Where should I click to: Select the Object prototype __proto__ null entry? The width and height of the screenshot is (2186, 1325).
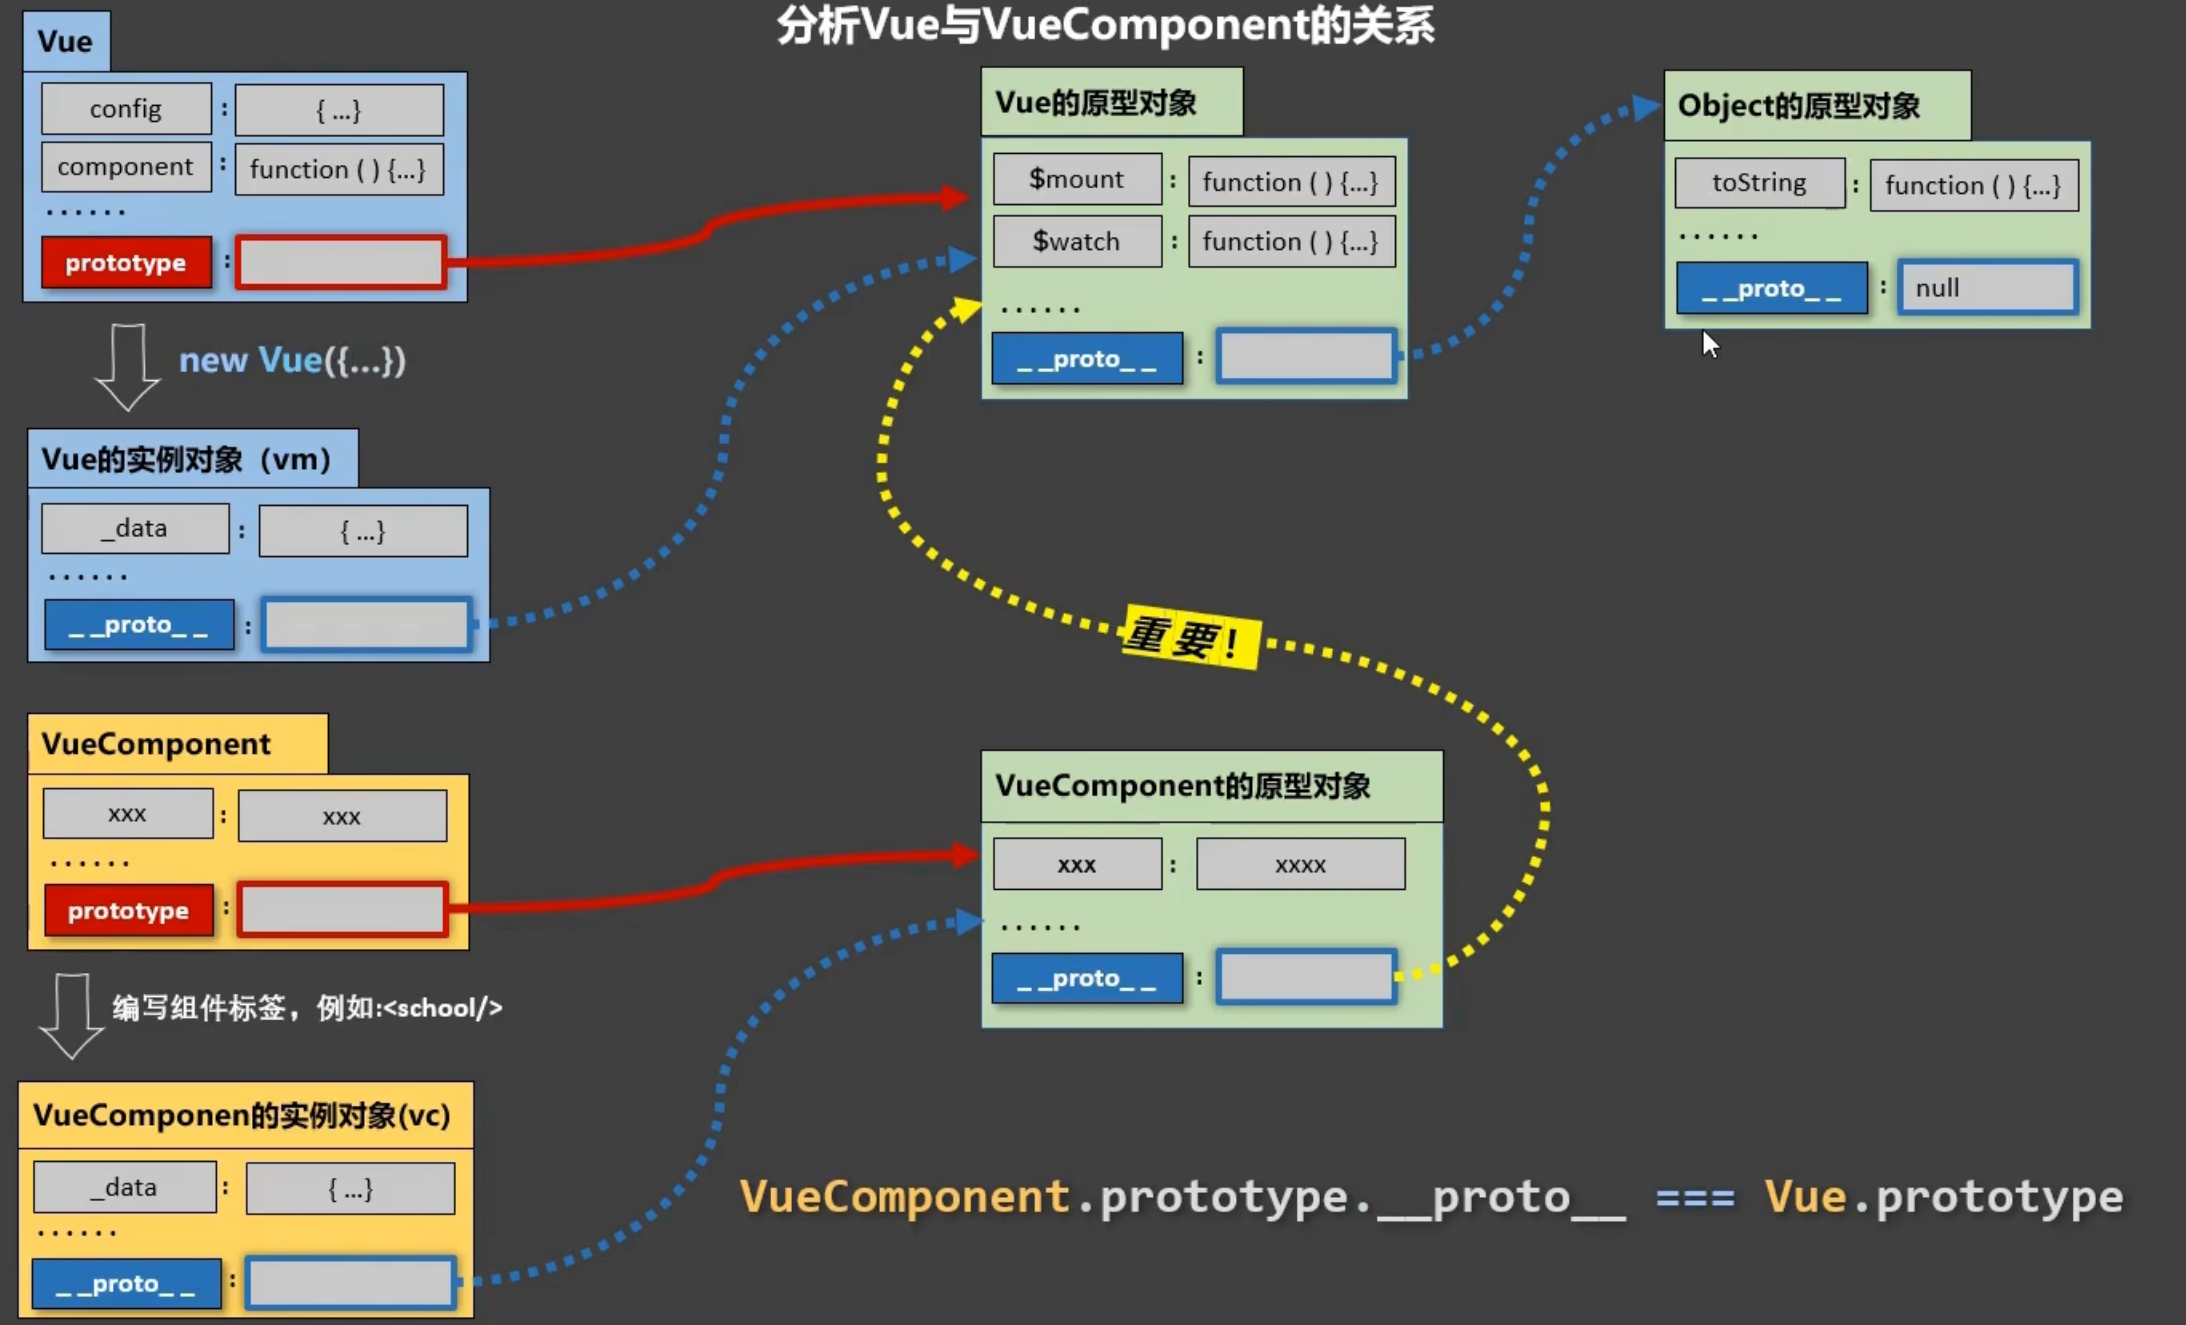[x=1874, y=287]
